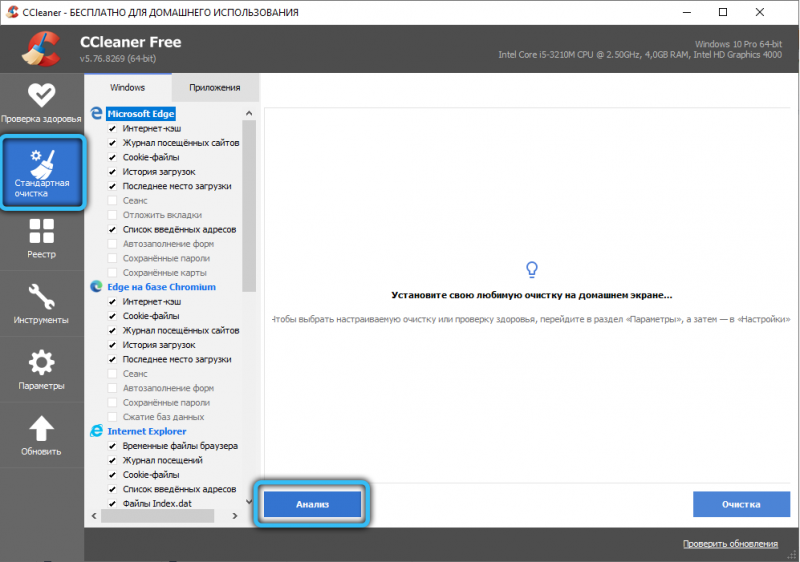This screenshot has width=800, height=562.
Task: Click the lightbulb tip icon
Action: tap(532, 269)
